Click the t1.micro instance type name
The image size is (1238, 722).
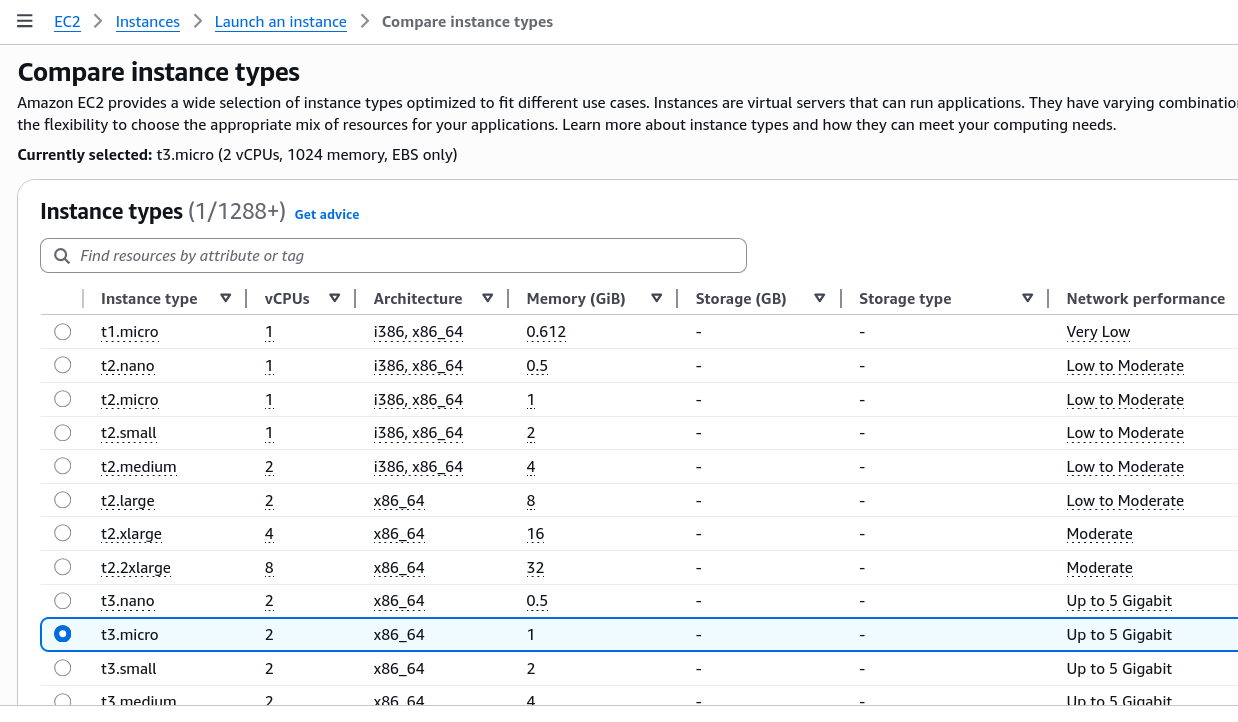[x=130, y=332]
